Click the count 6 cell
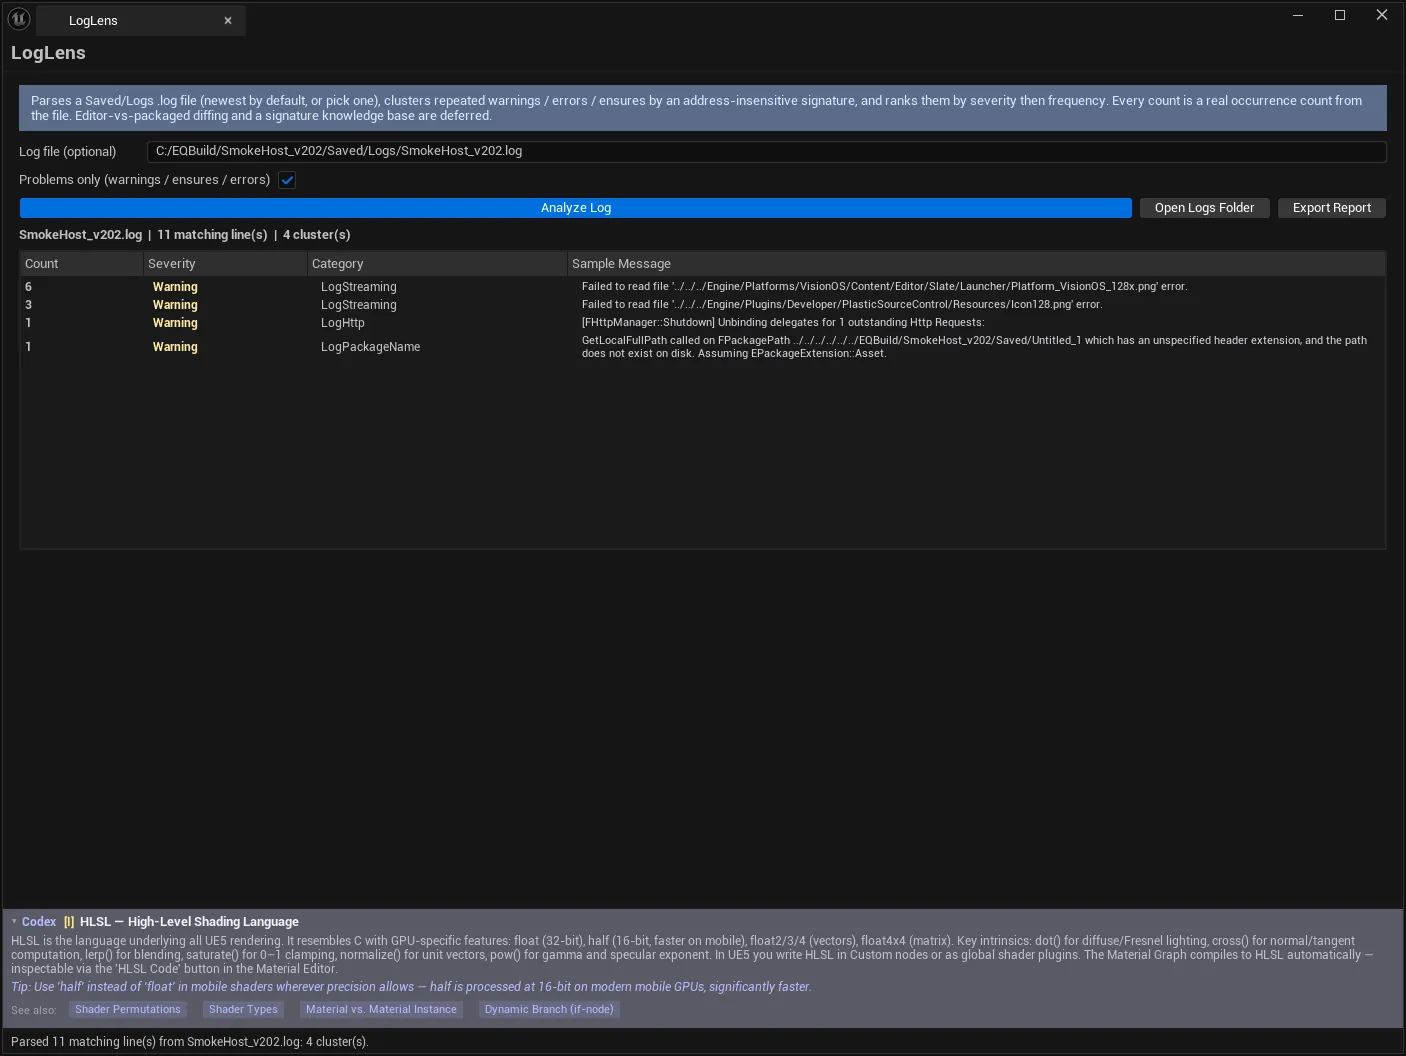 (x=28, y=287)
